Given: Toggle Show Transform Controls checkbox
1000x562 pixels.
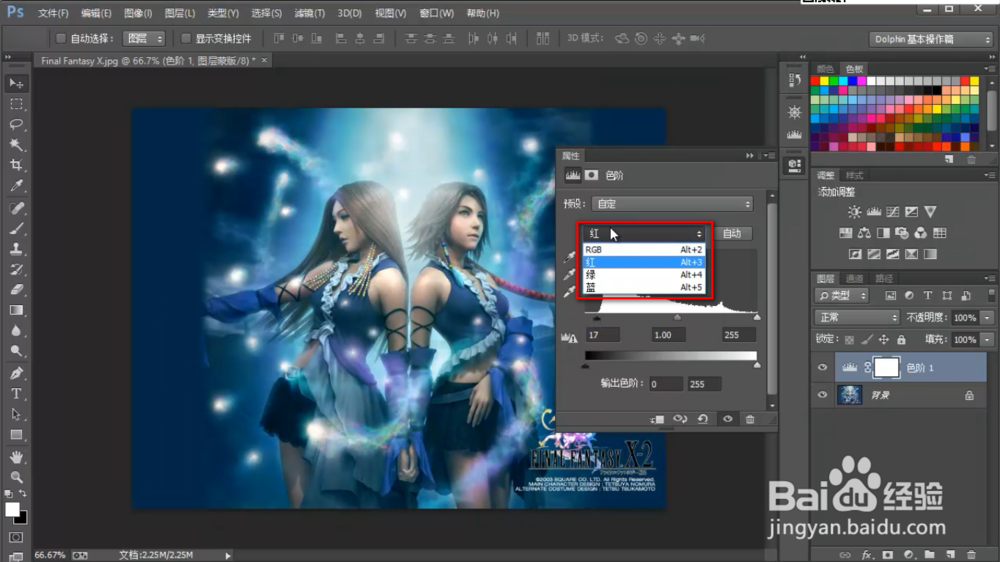Looking at the screenshot, I should click(186, 38).
